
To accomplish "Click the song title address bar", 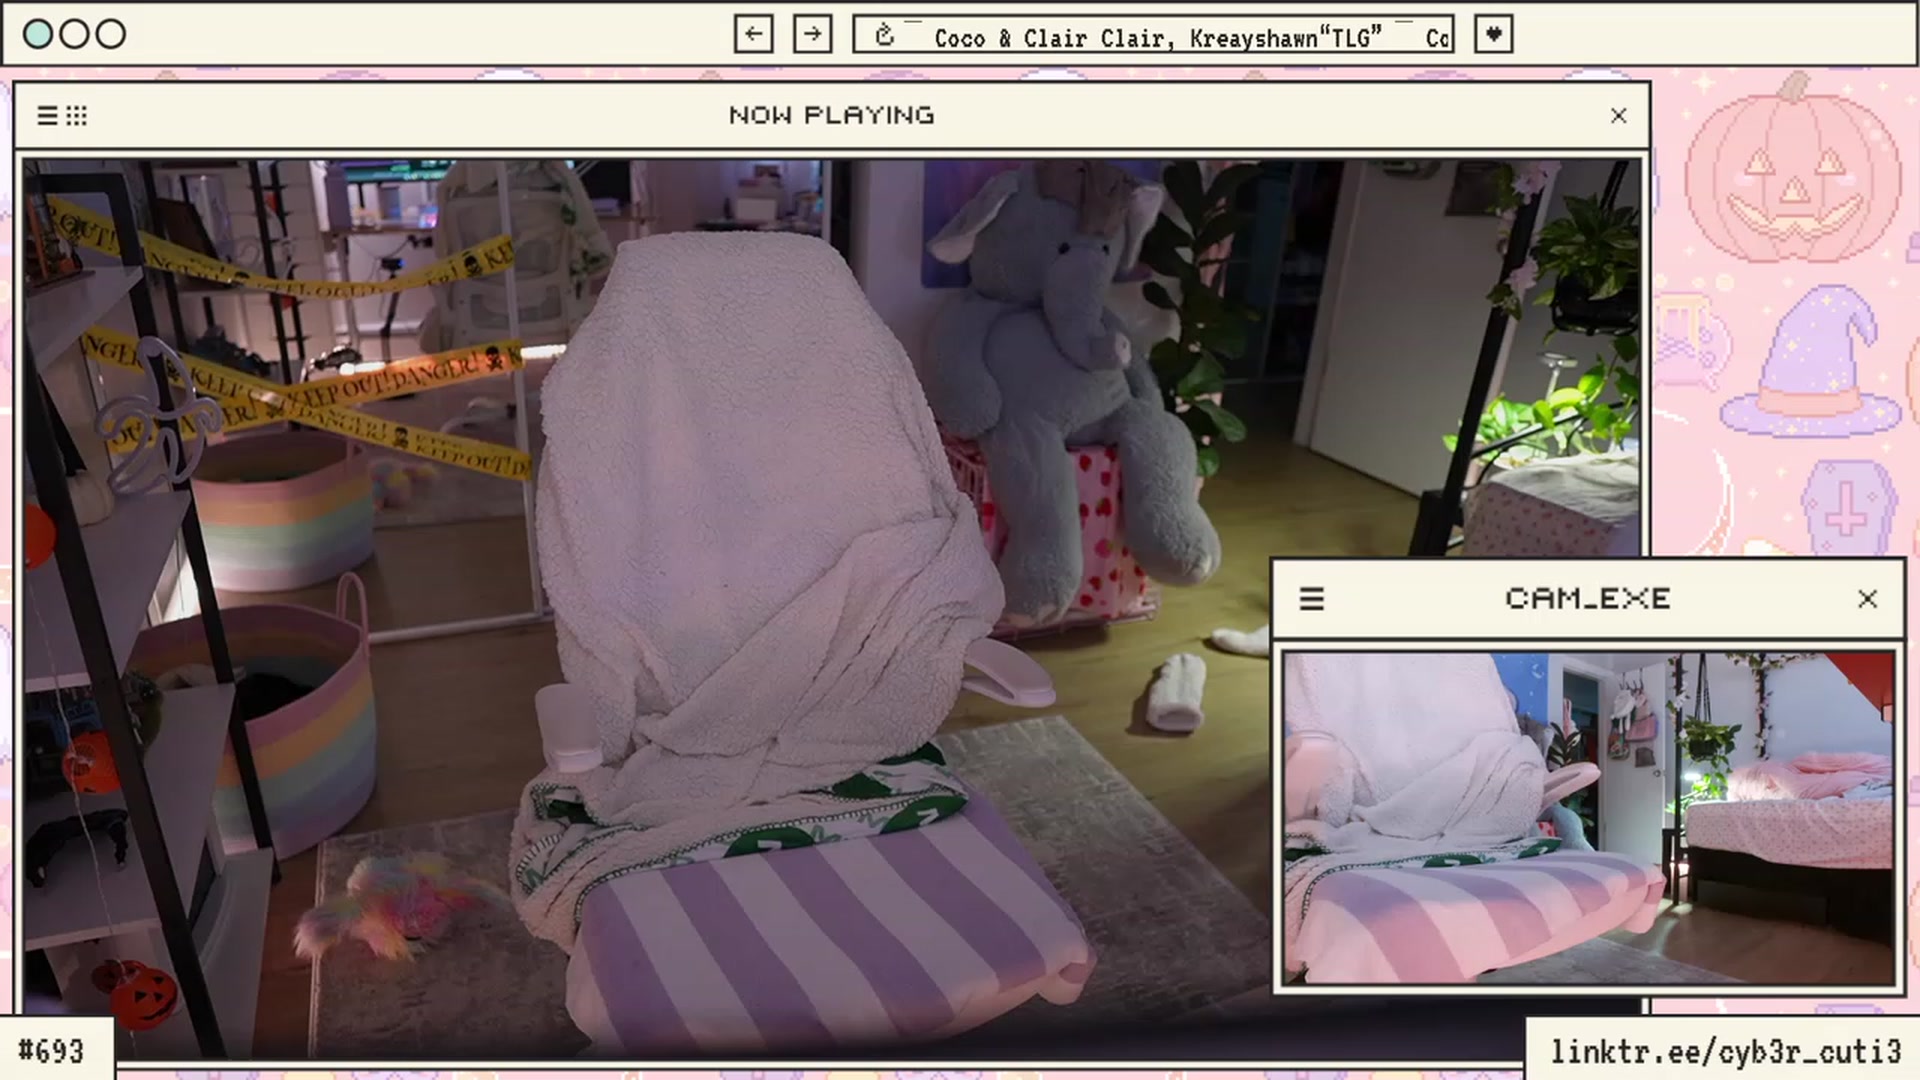I will (1153, 34).
